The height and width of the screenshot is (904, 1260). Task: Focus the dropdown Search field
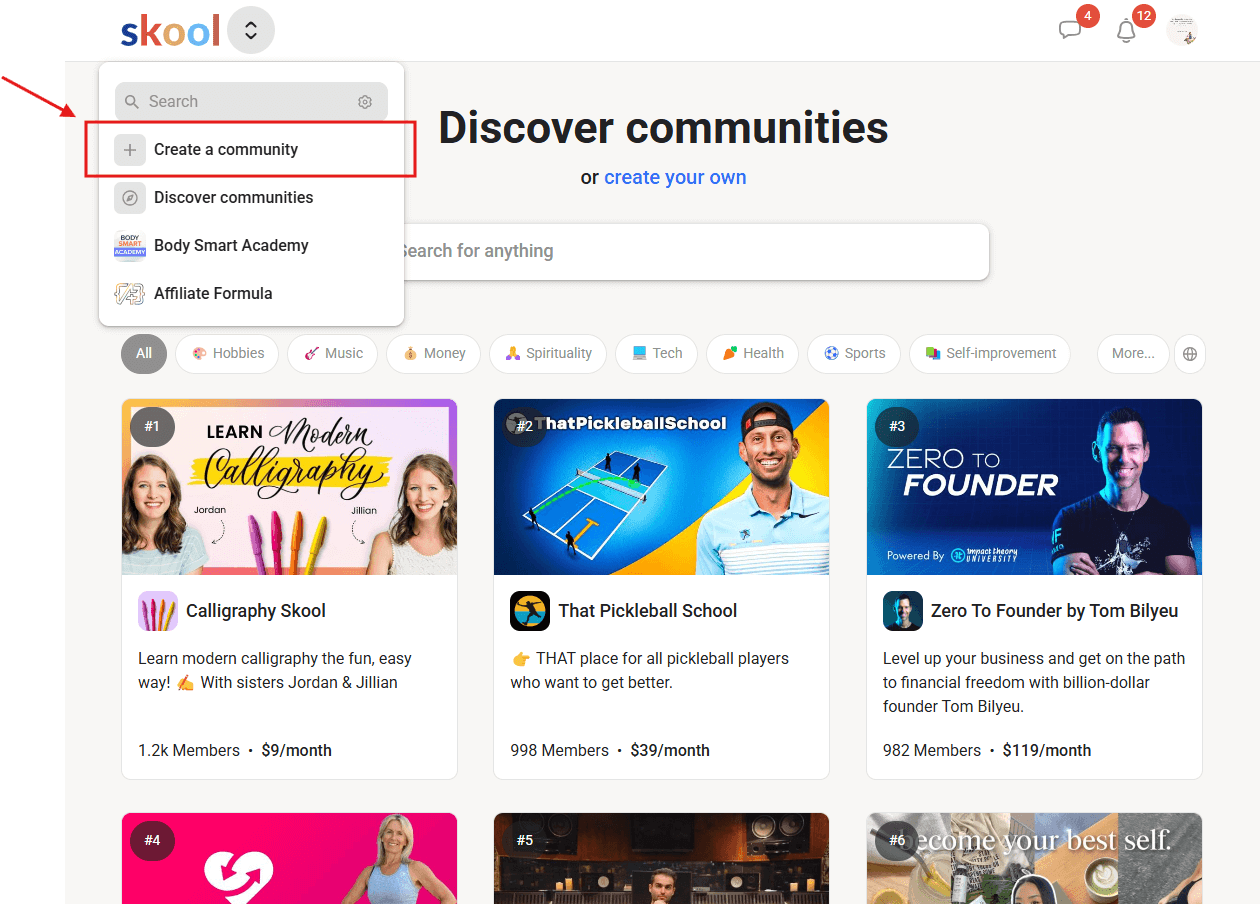point(251,102)
